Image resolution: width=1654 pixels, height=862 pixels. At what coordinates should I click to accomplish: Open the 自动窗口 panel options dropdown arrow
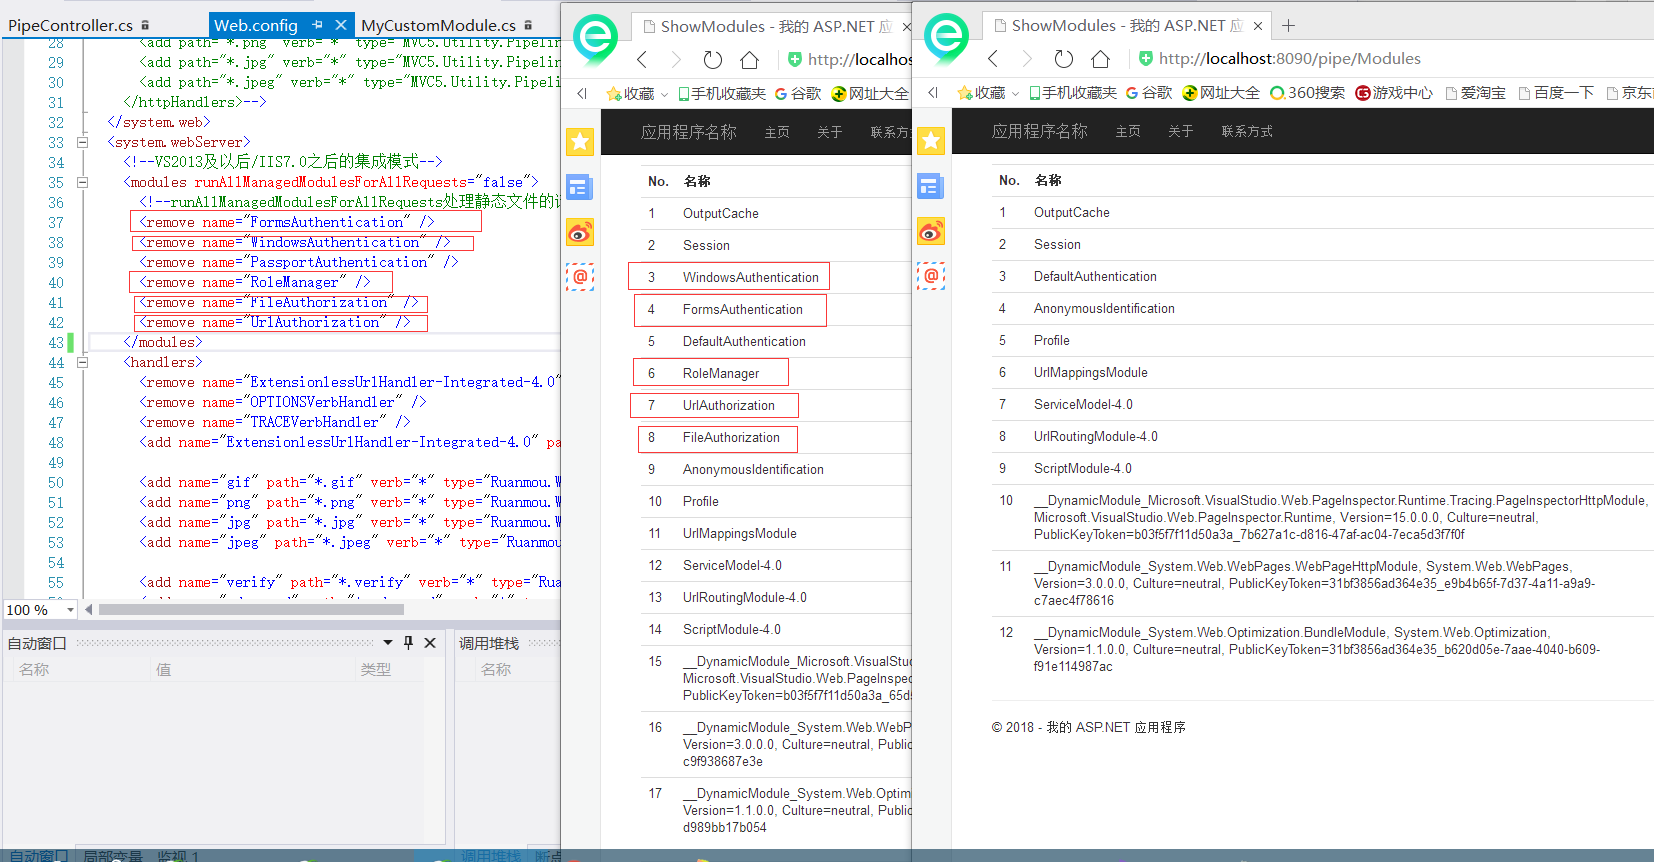(x=388, y=643)
